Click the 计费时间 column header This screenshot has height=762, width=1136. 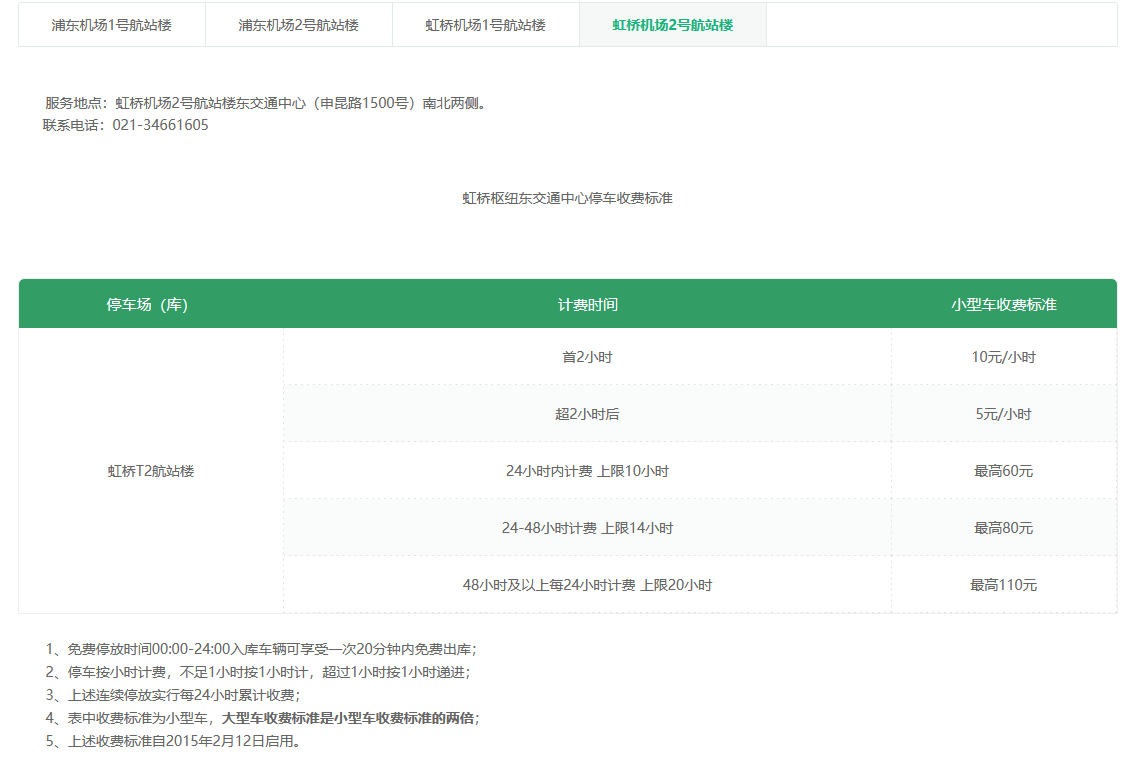pyautogui.click(x=587, y=304)
